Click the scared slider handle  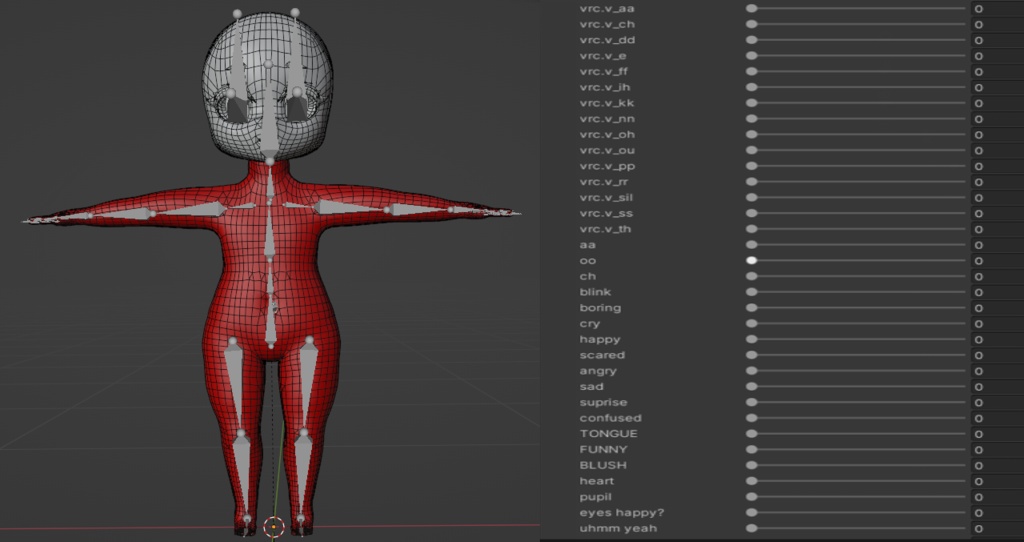click(x=752, y=355)
